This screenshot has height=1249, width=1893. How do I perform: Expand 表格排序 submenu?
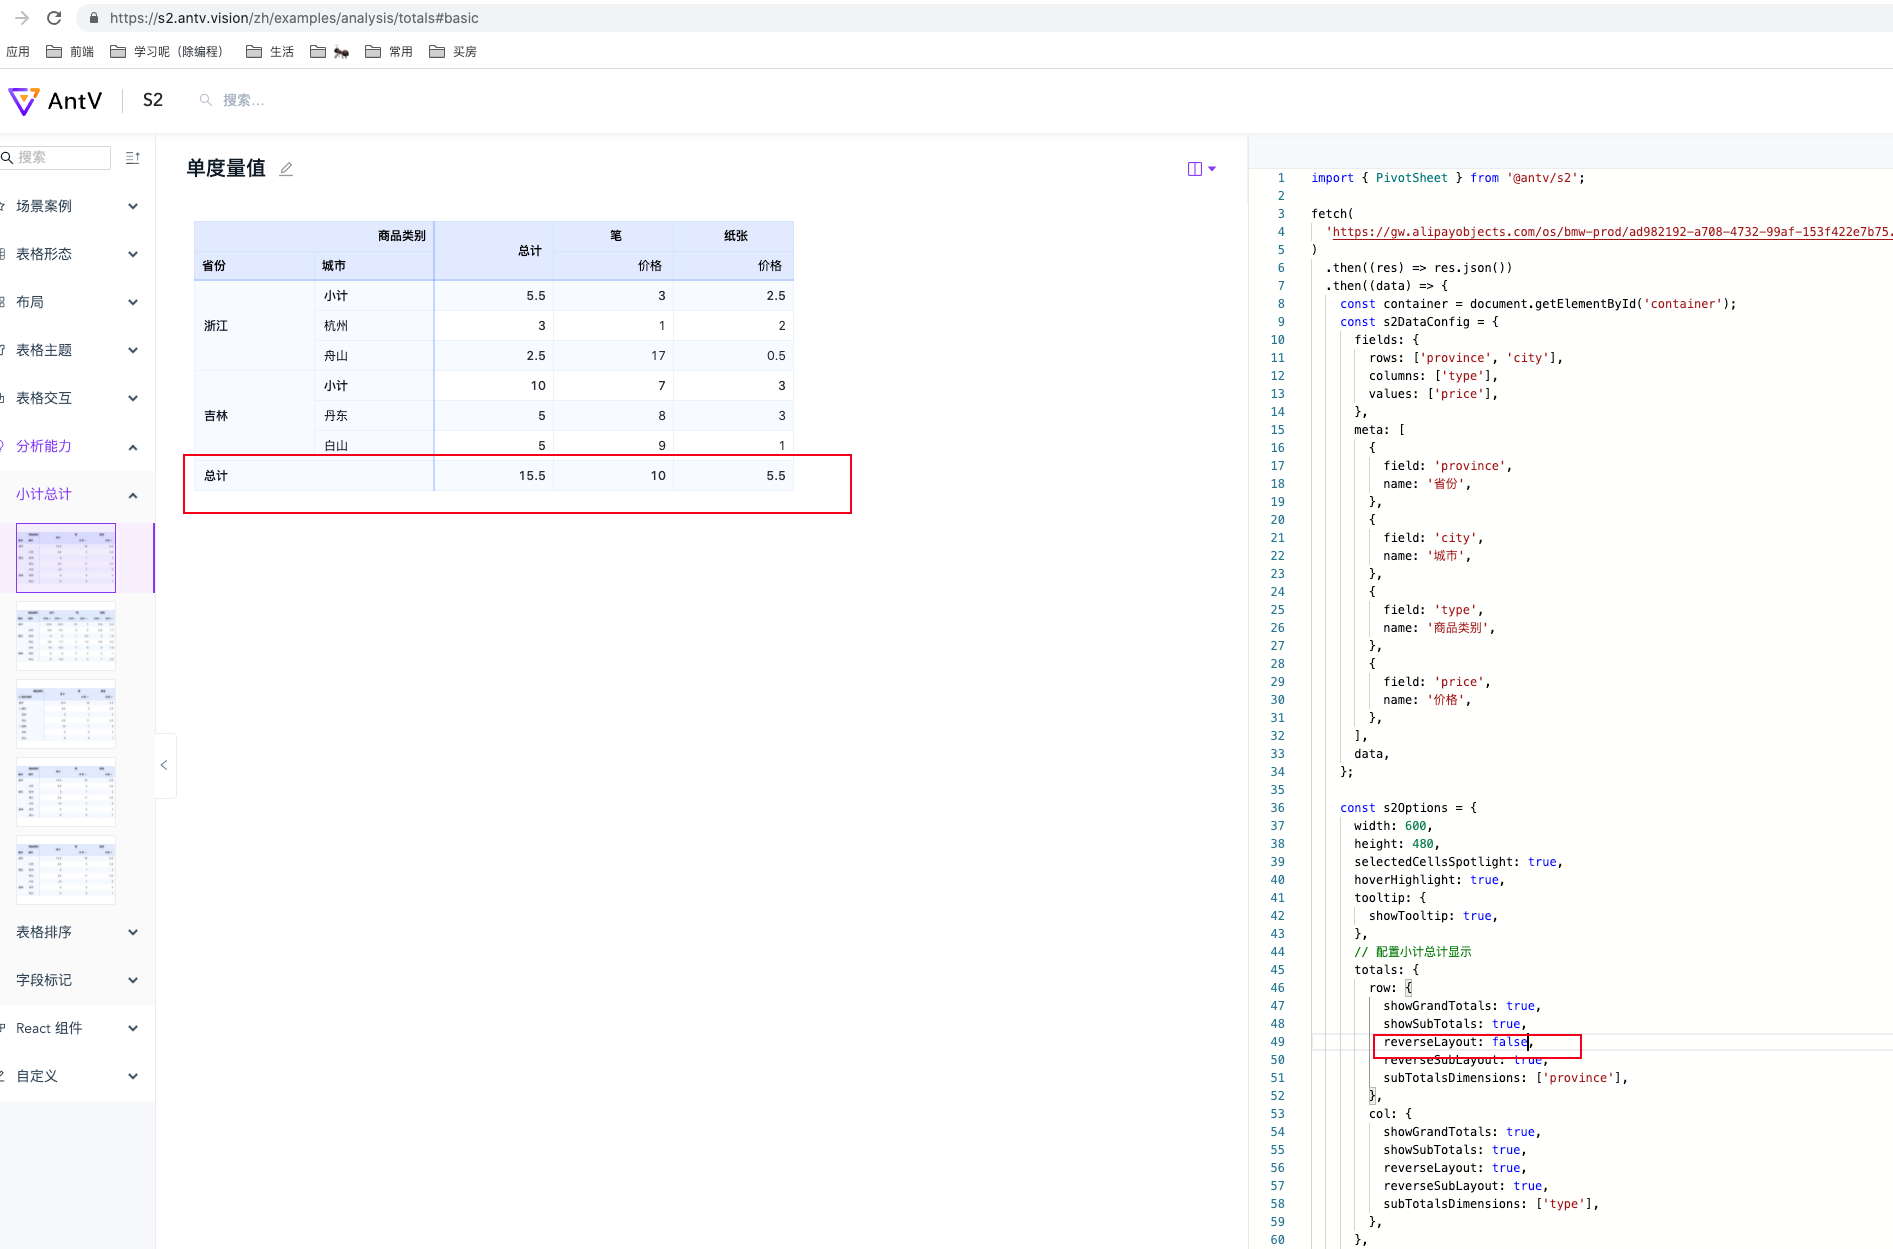[x=77, y=932]
